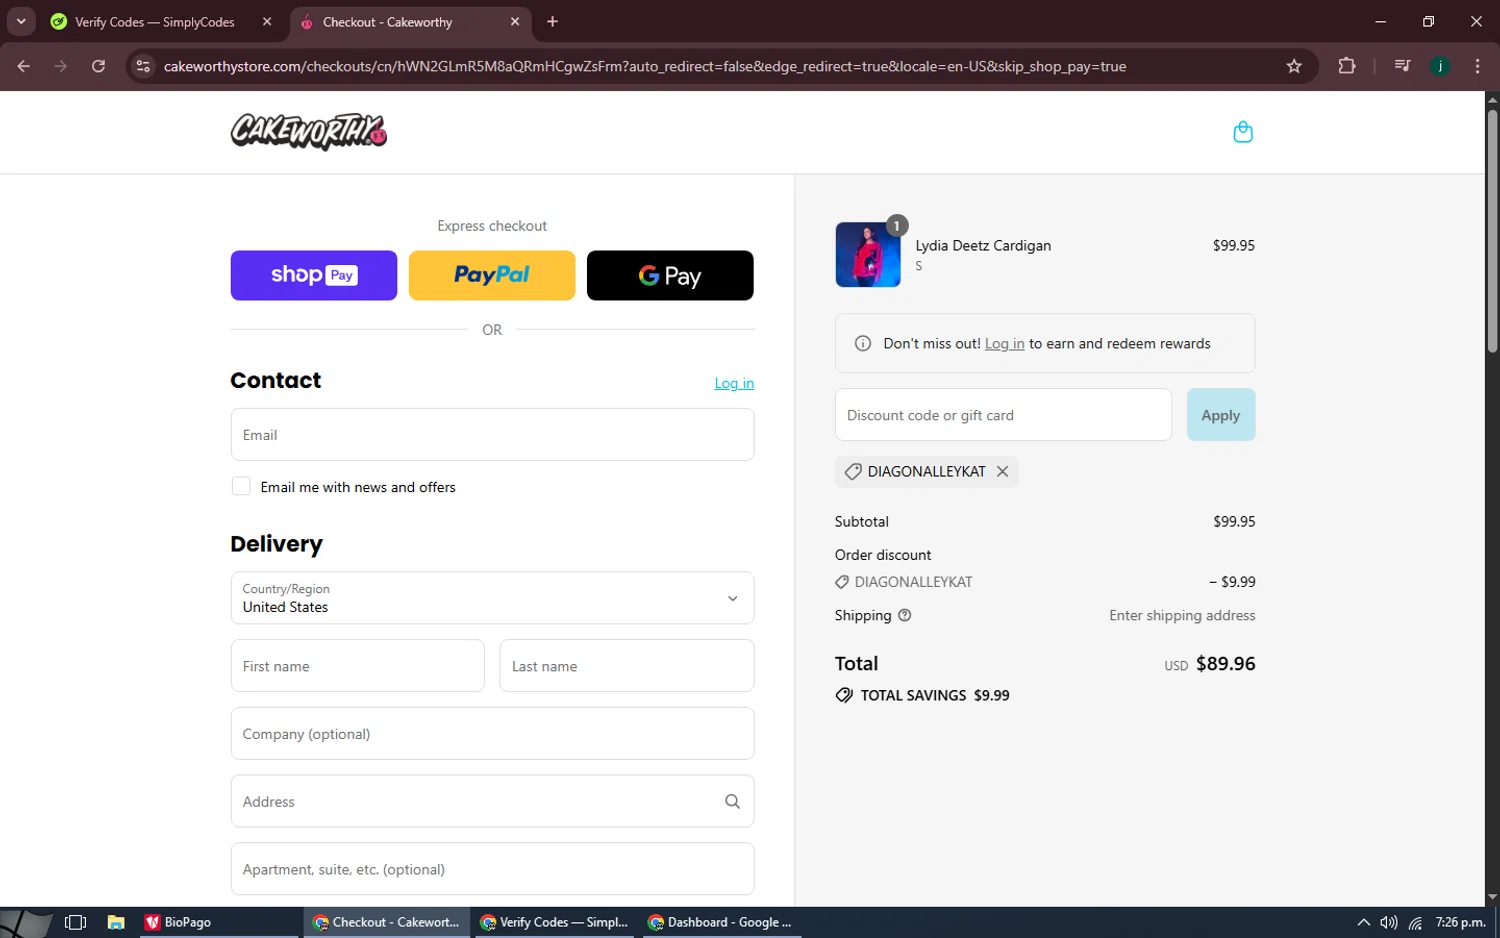The height and width of the screenshot is (938, 1500).
Task: Open the media control icon in toolbar
Action: (1402, 66)
